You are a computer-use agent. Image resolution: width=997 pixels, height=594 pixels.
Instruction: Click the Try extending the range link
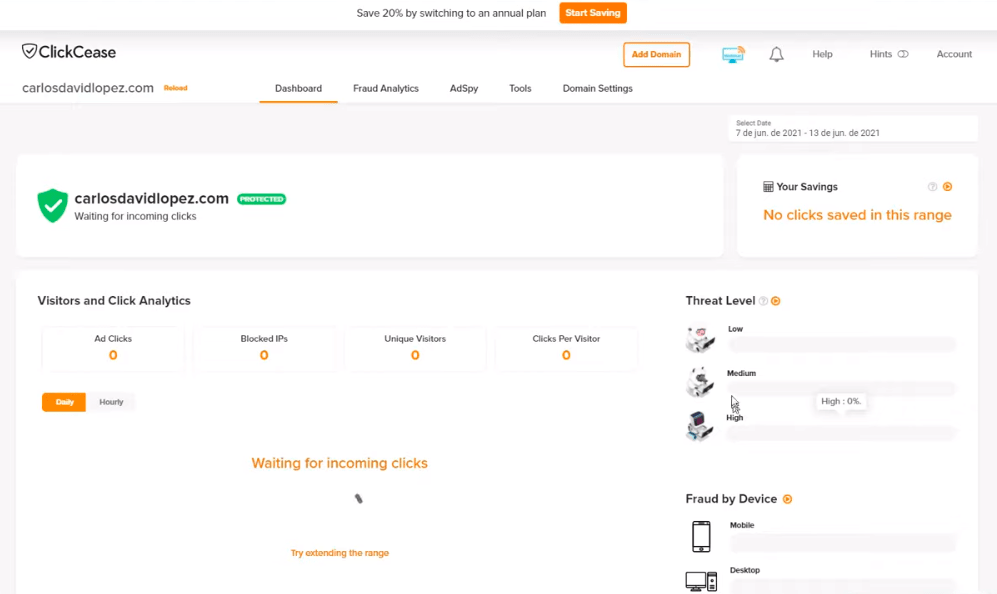pos(340,553)
